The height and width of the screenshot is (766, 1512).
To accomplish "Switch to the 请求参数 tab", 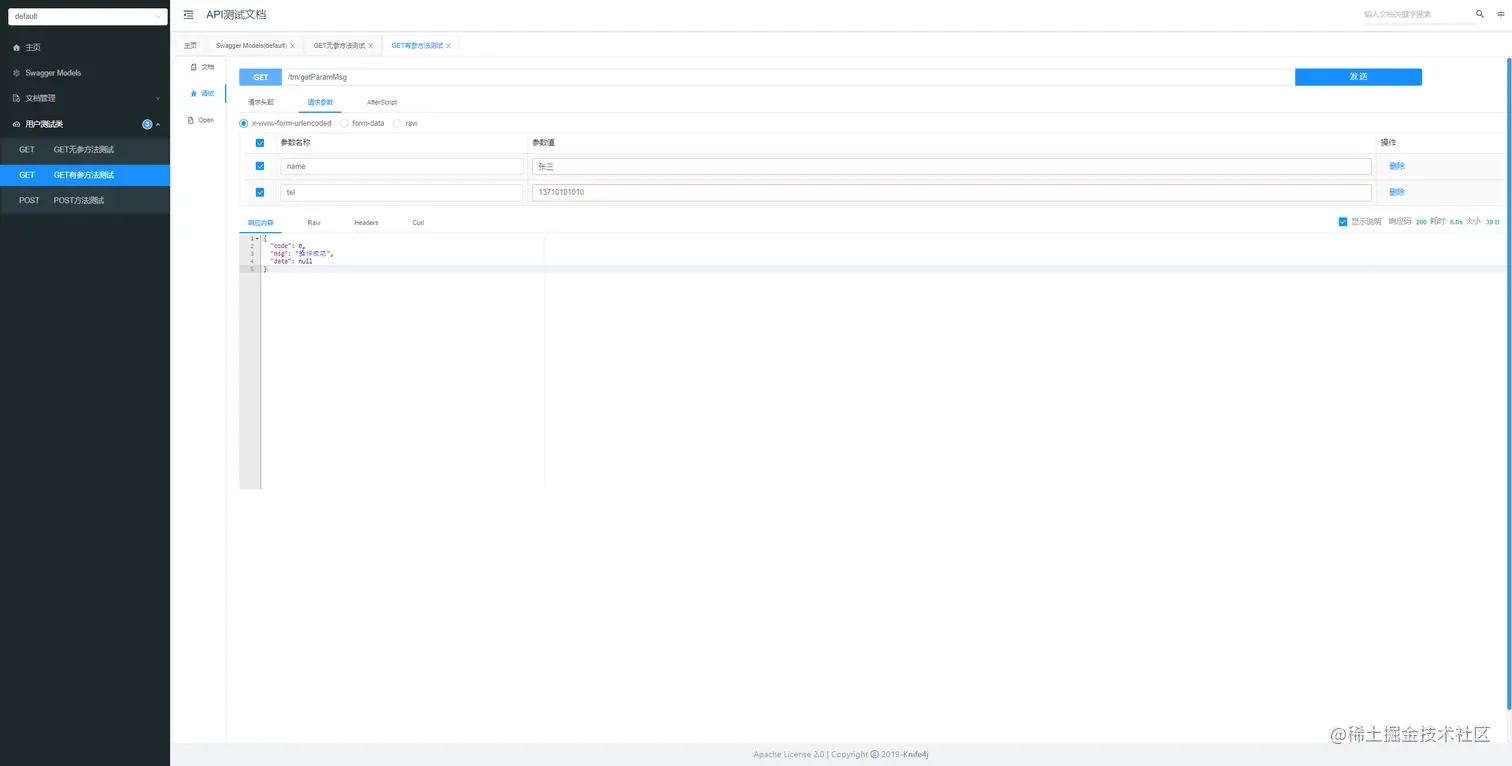I will click(320, 102).
